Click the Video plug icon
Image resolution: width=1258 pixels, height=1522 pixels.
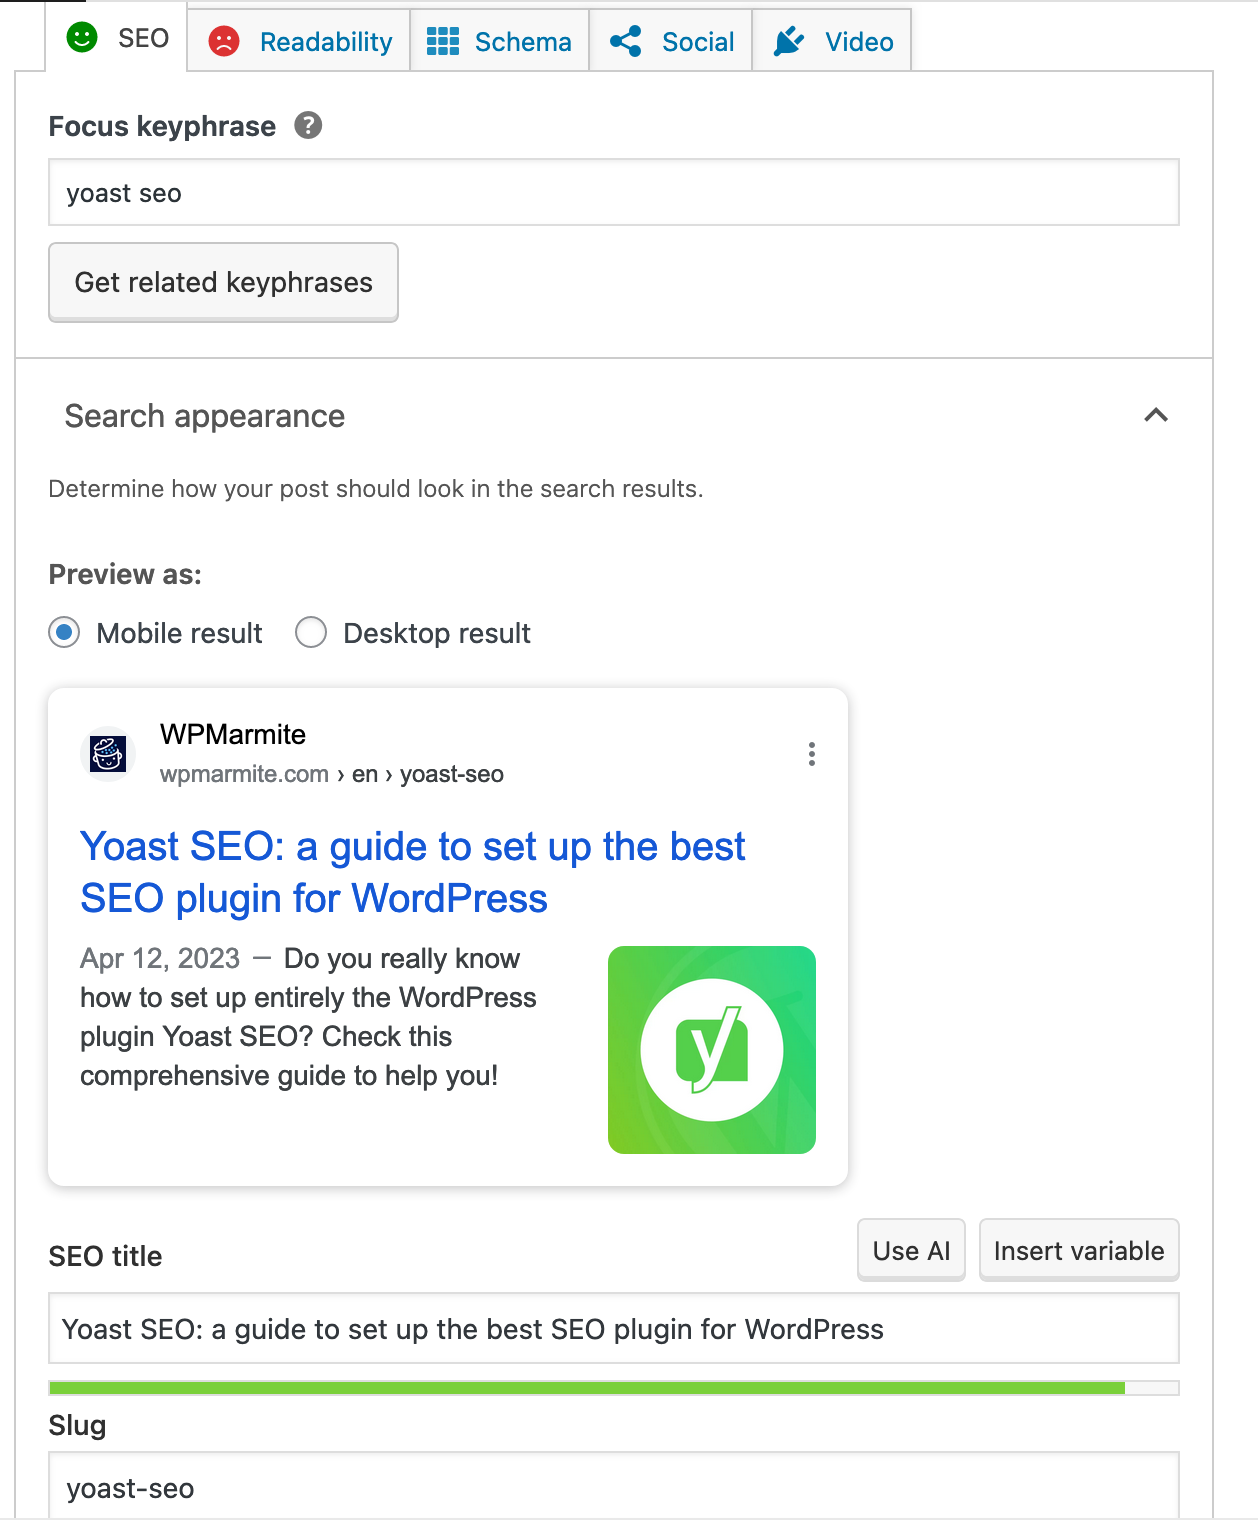[x=789, y=40]
